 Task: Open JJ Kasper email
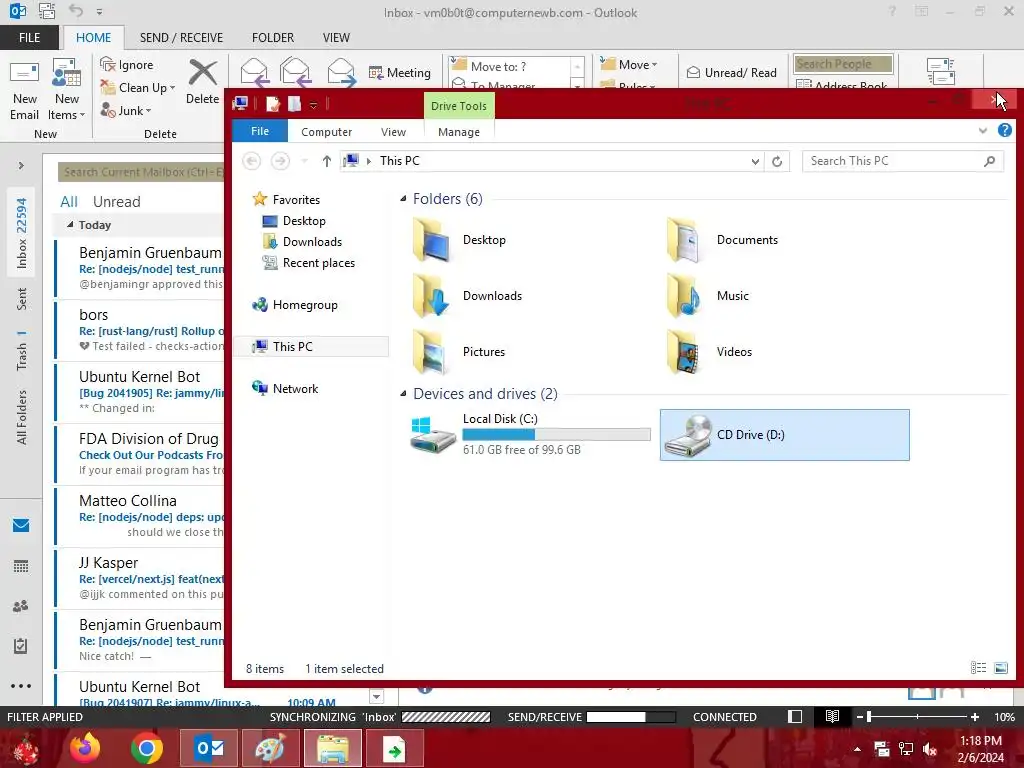coord(140,578)
